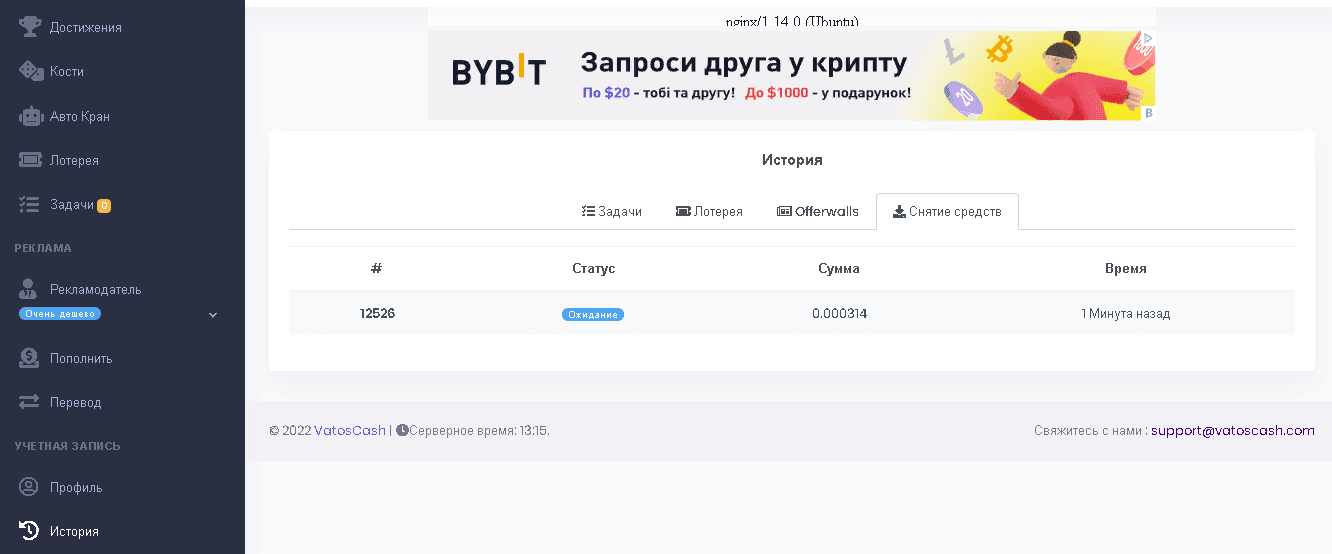Viewport: 1332px width, 554px height.
Task: Click the checklist icon next to Задачи
Action: click(30, 205)
